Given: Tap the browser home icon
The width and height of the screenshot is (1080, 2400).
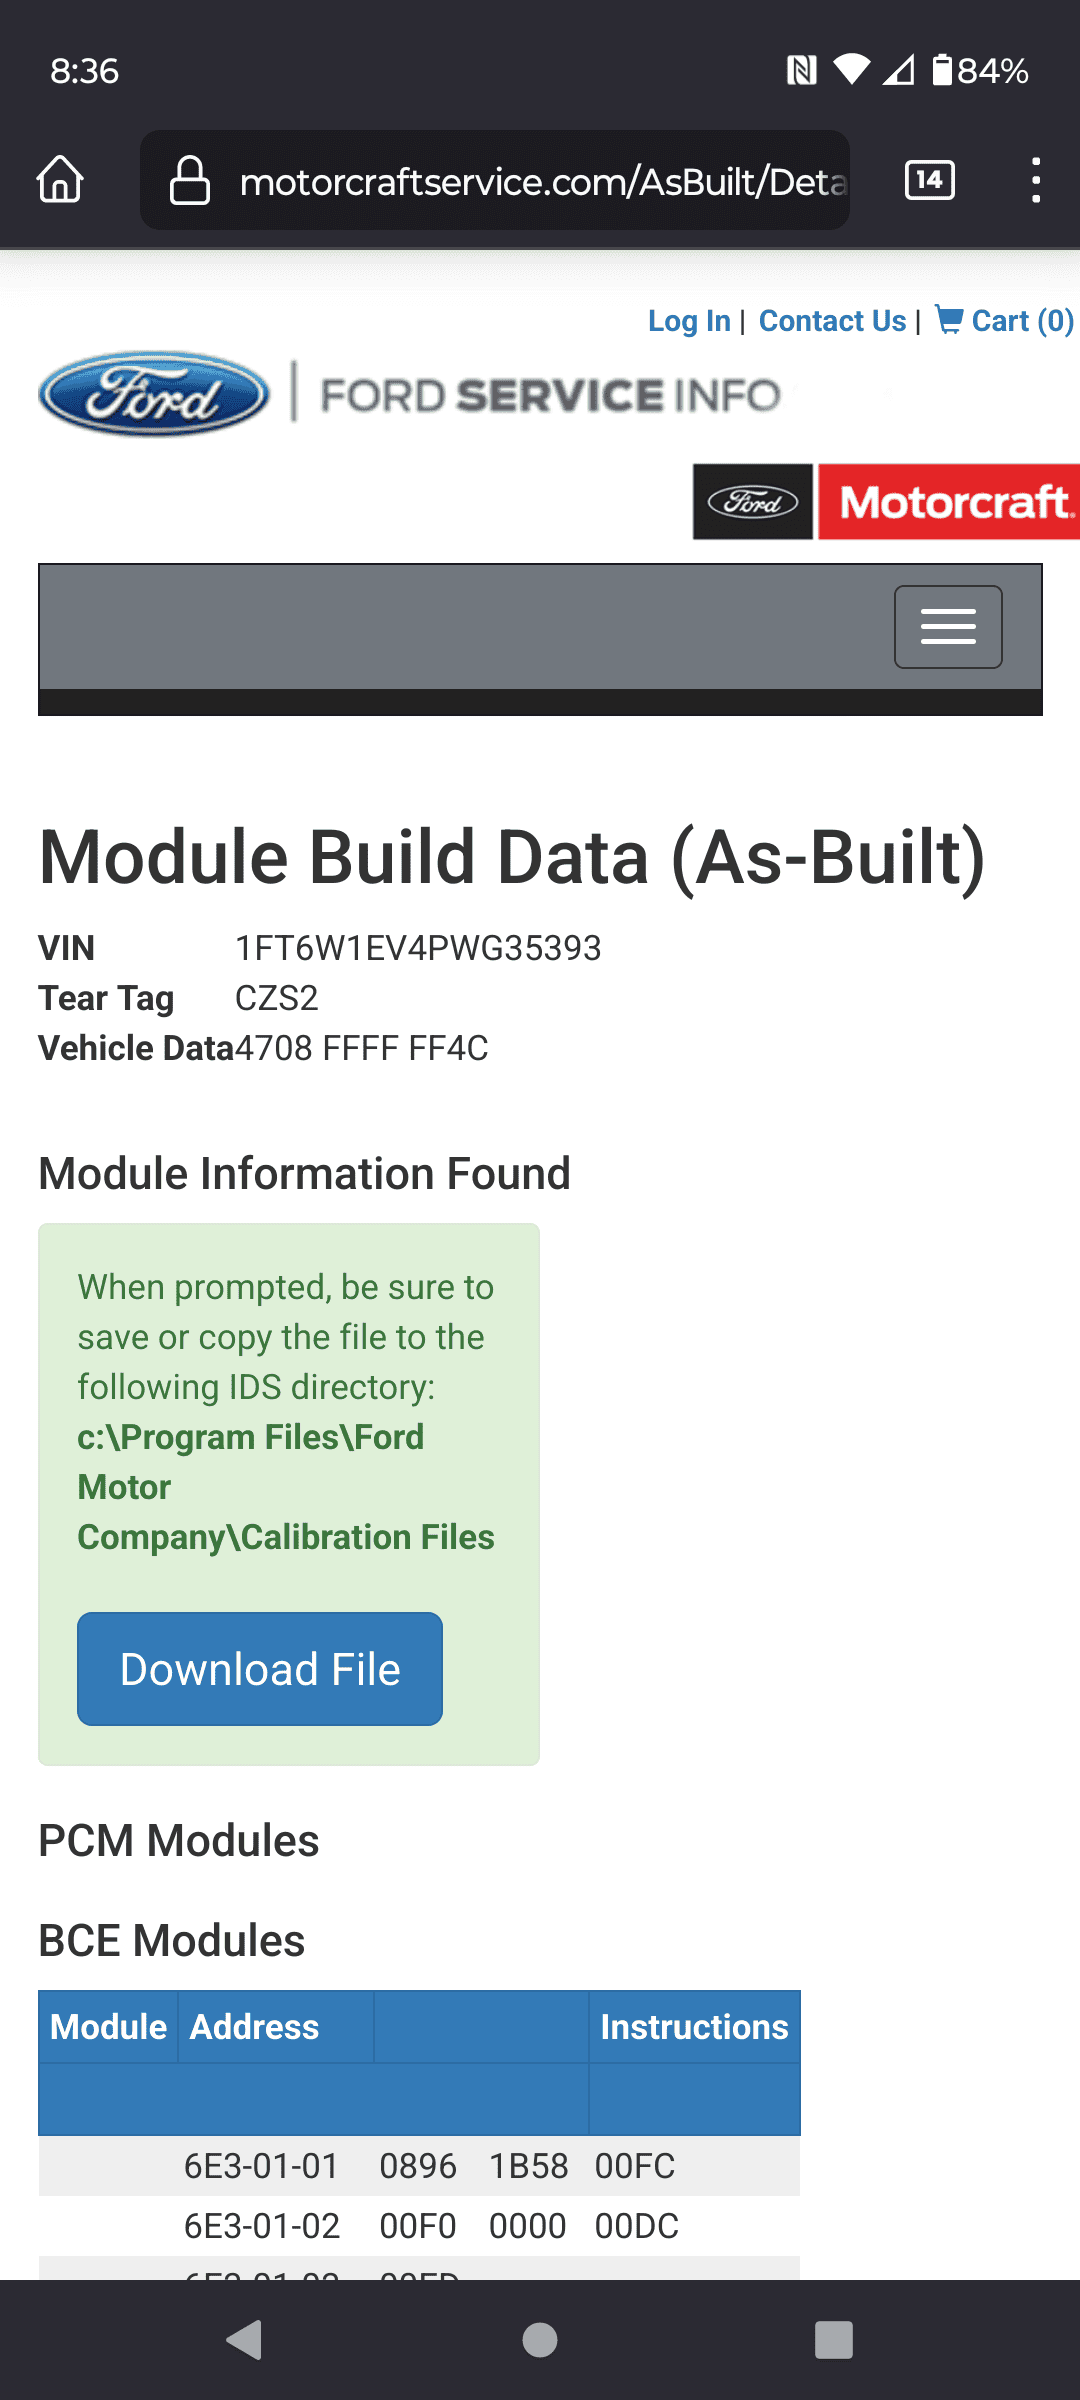Looking at the screenshot, I should tap(60, 181).
